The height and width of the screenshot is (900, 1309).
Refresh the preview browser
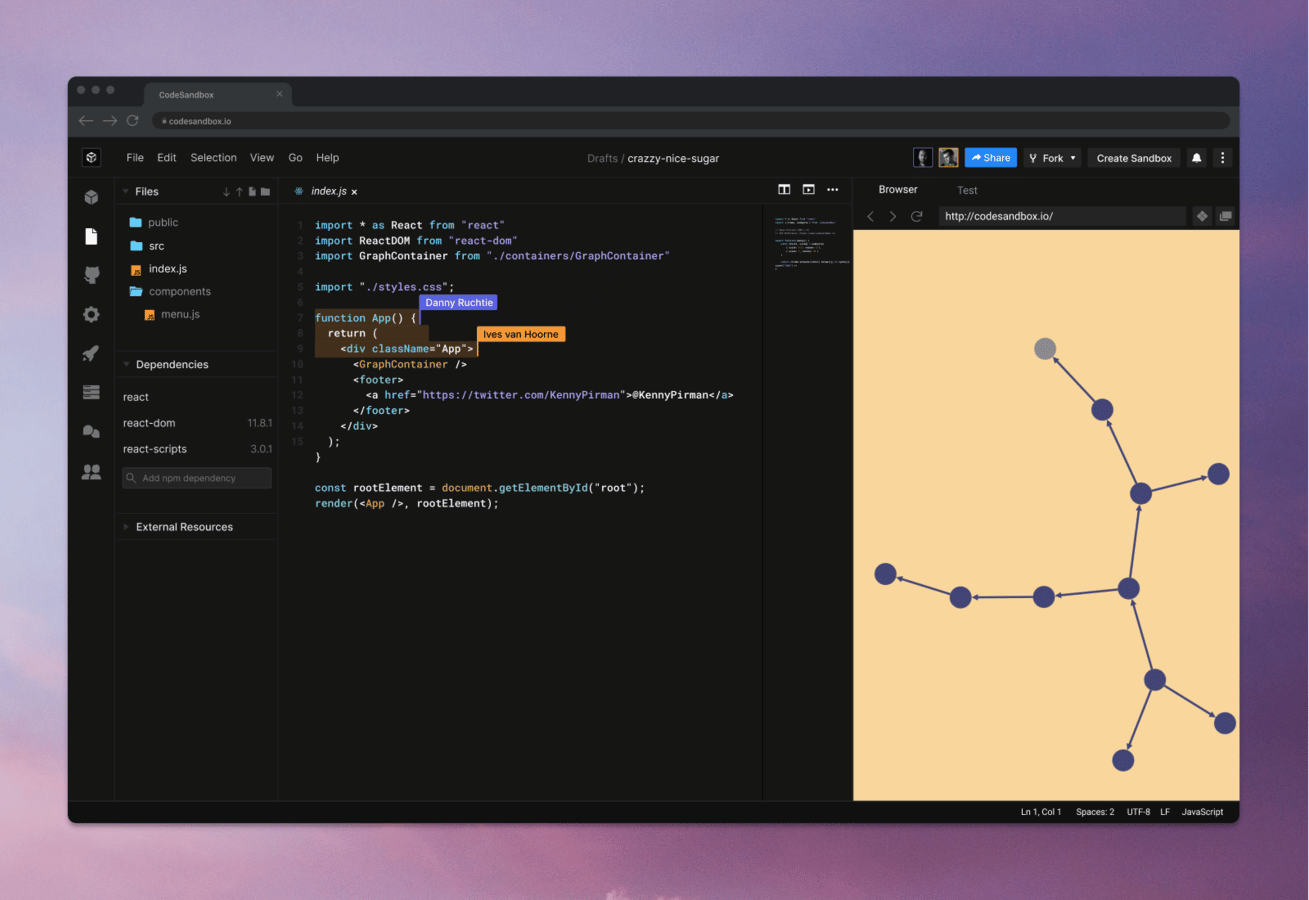pos(916,216)
